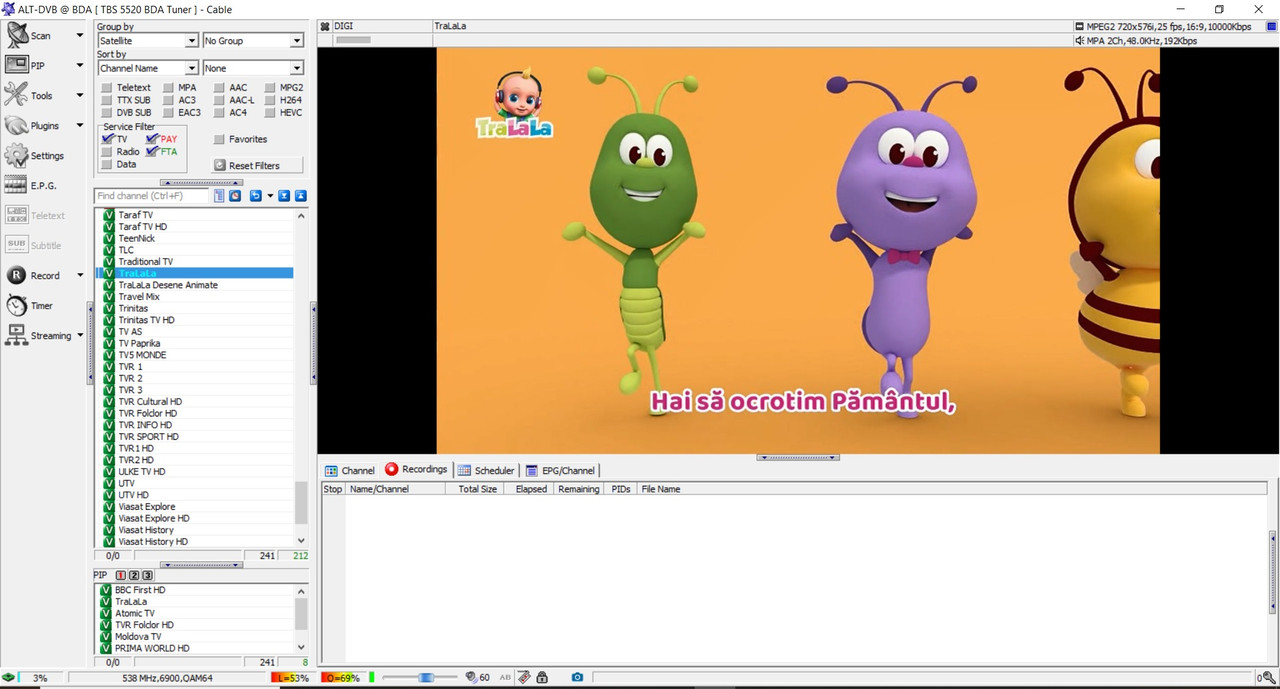
Task: Open the None sort dropdown
Action: point(253,68)
